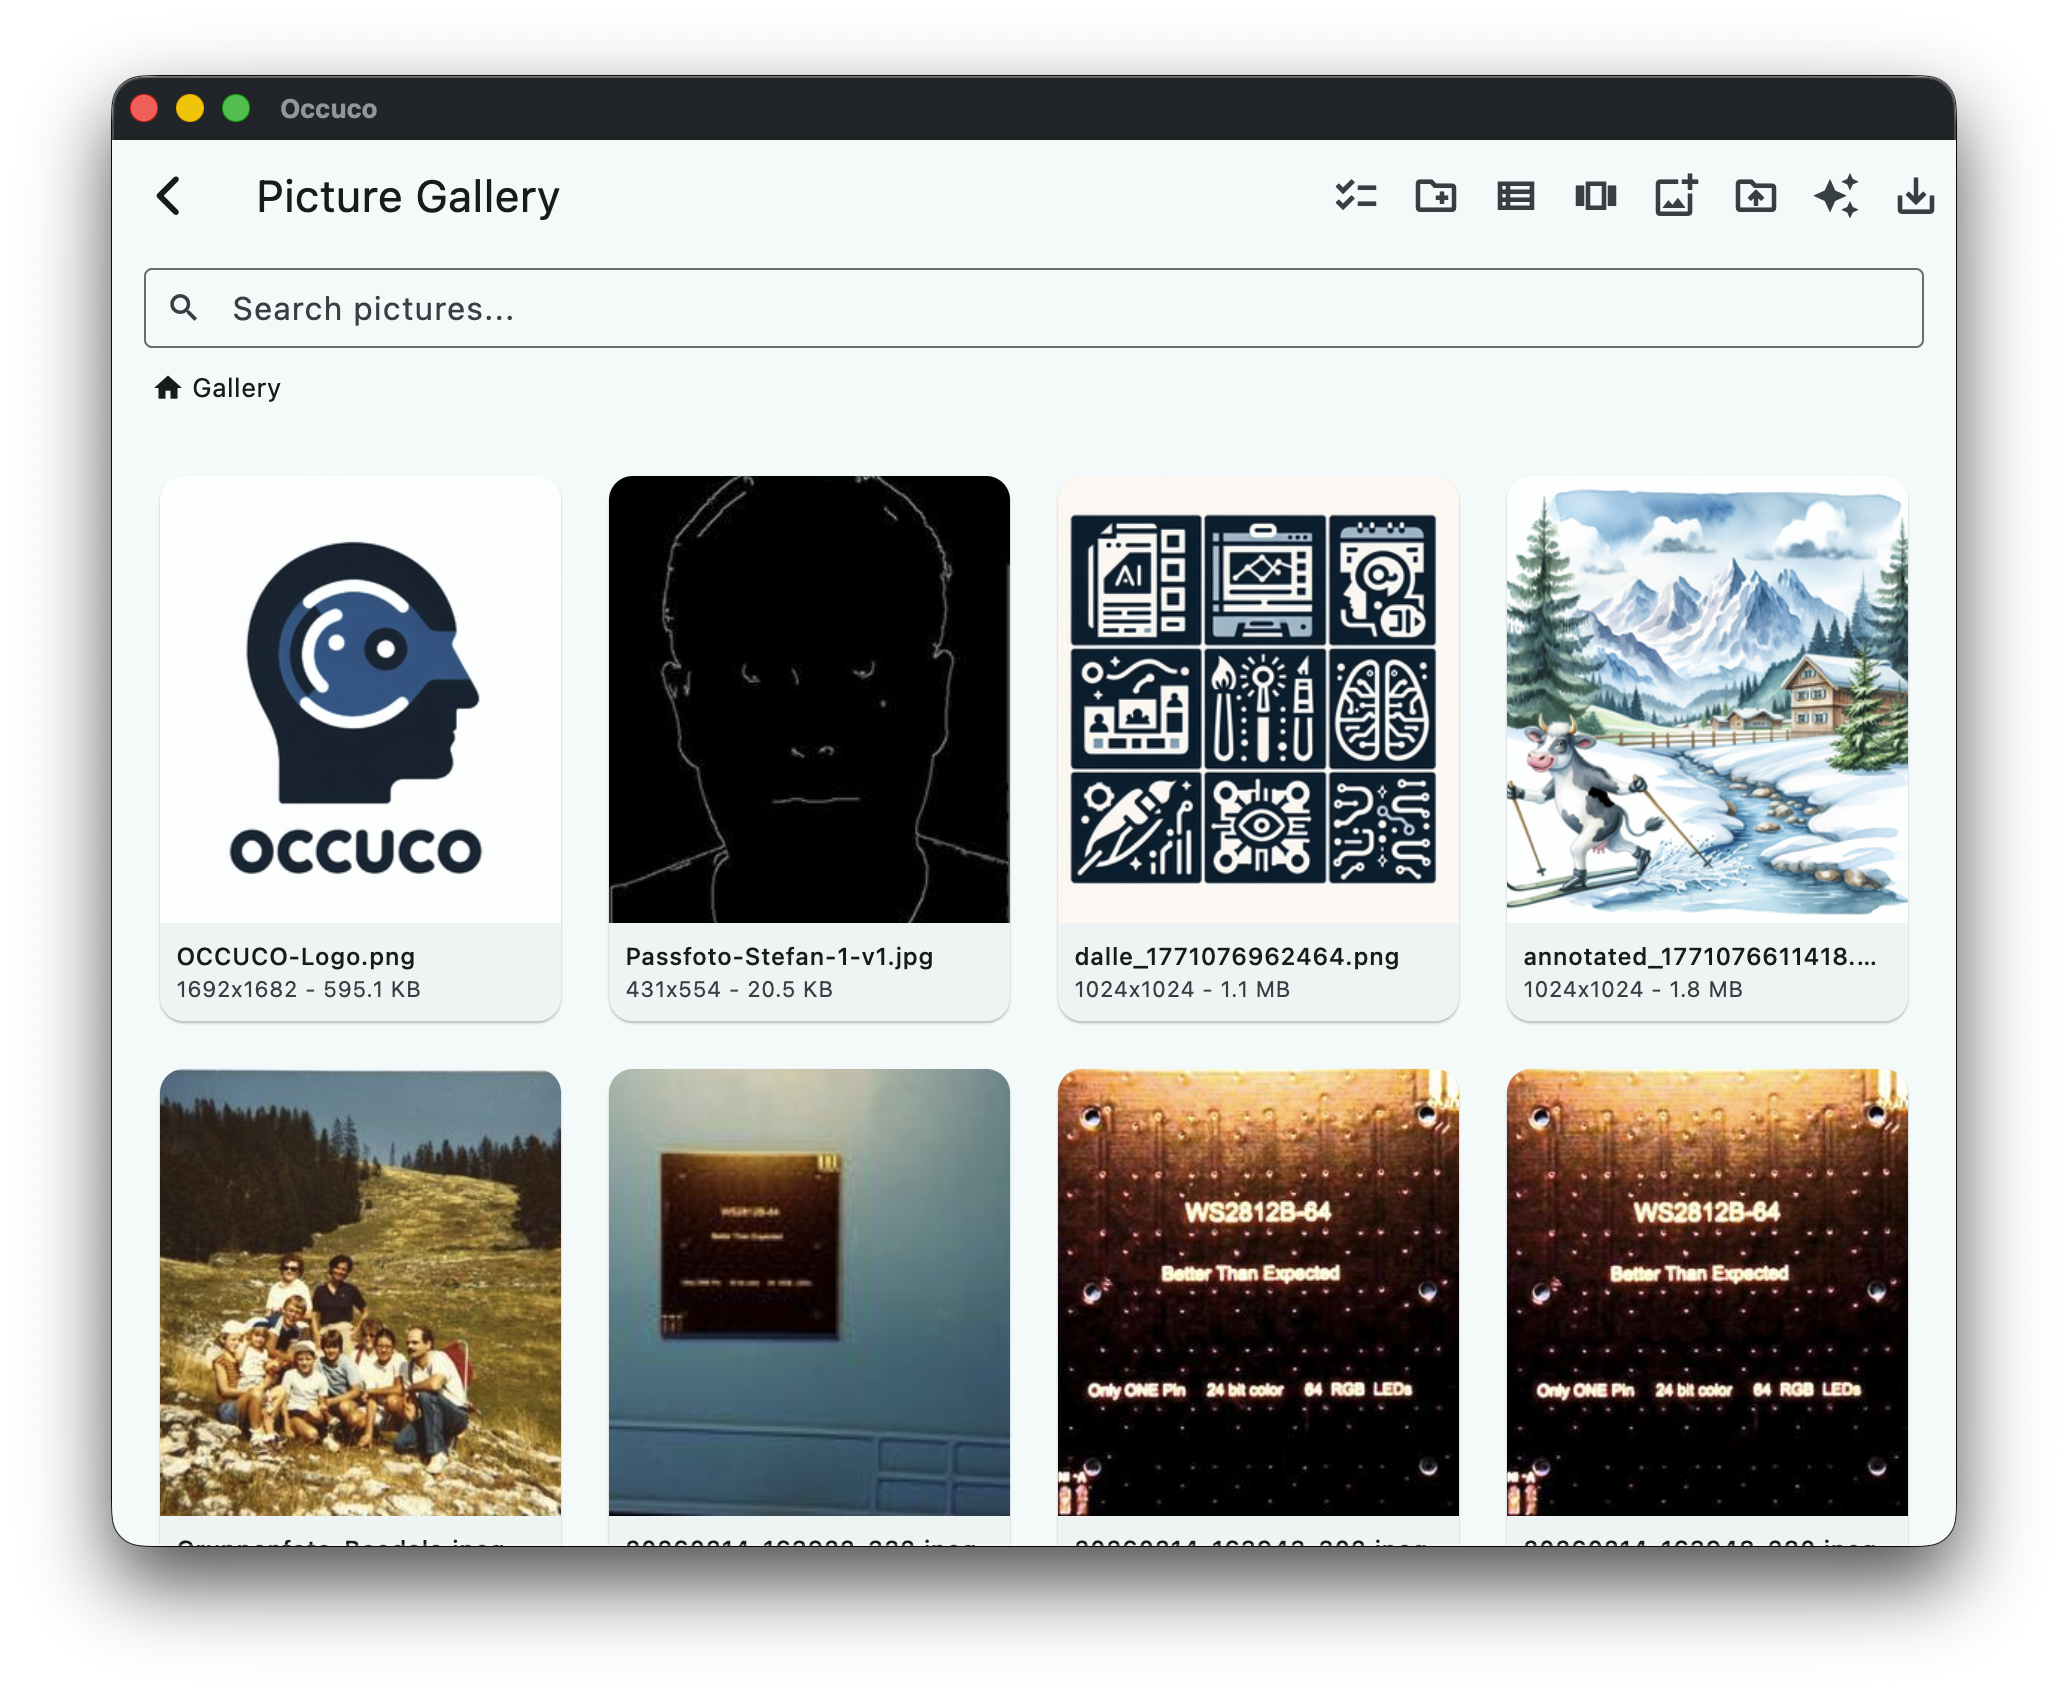Screen dimensions: 2068x1694
Task: Click the magnifier icon in the search bar
Action: click(x=184, y=308)
